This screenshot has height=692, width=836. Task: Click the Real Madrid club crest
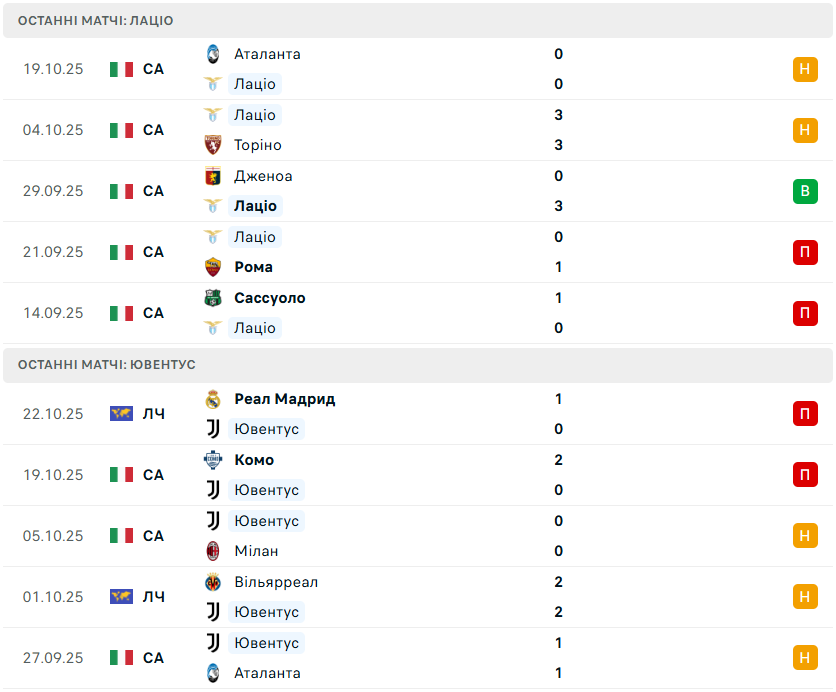(x=213, y=399)
